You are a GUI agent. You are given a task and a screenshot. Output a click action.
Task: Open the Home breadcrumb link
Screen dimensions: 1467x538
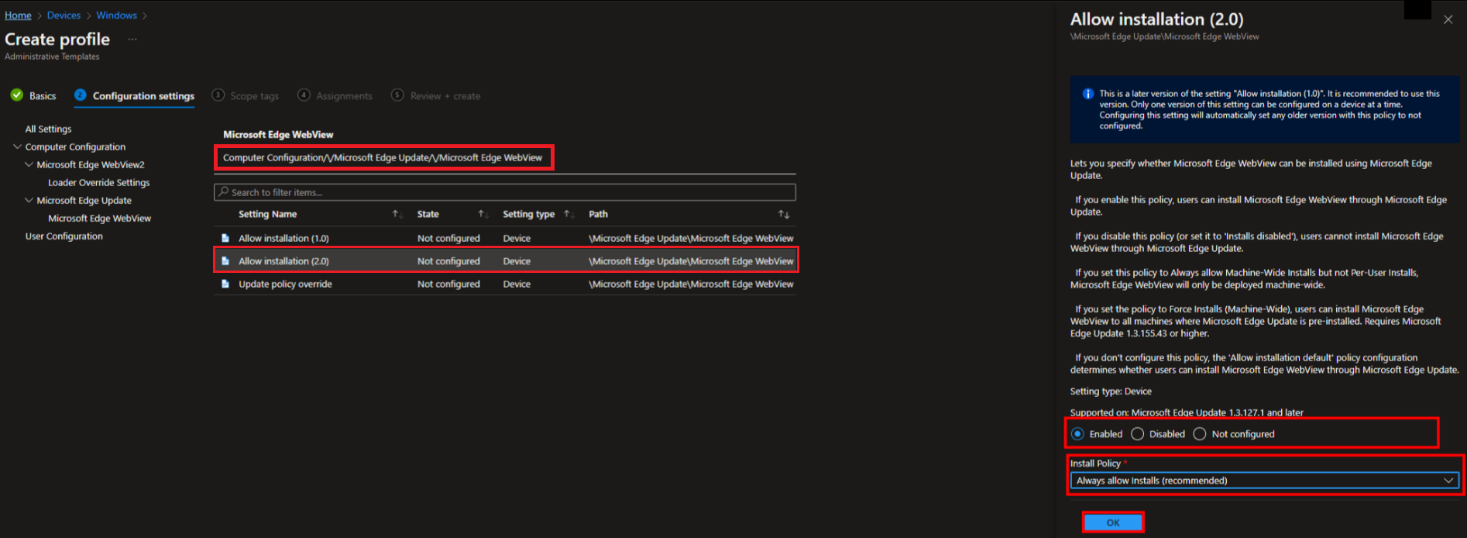(18, 16)
